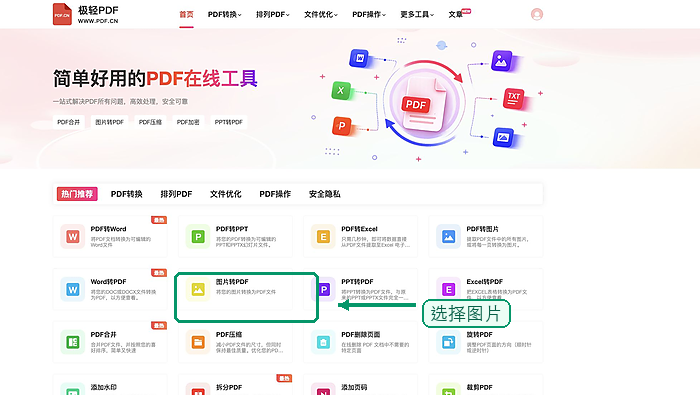Open the 裁剪PDF tool card
This screenshot has width=700, height=395.
pos(486,385)
